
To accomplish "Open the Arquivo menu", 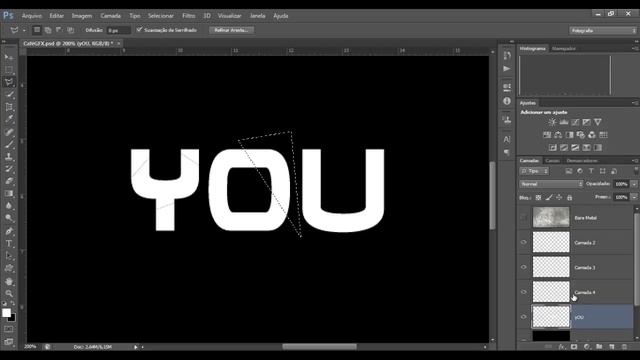I will (x=32, y=16).
